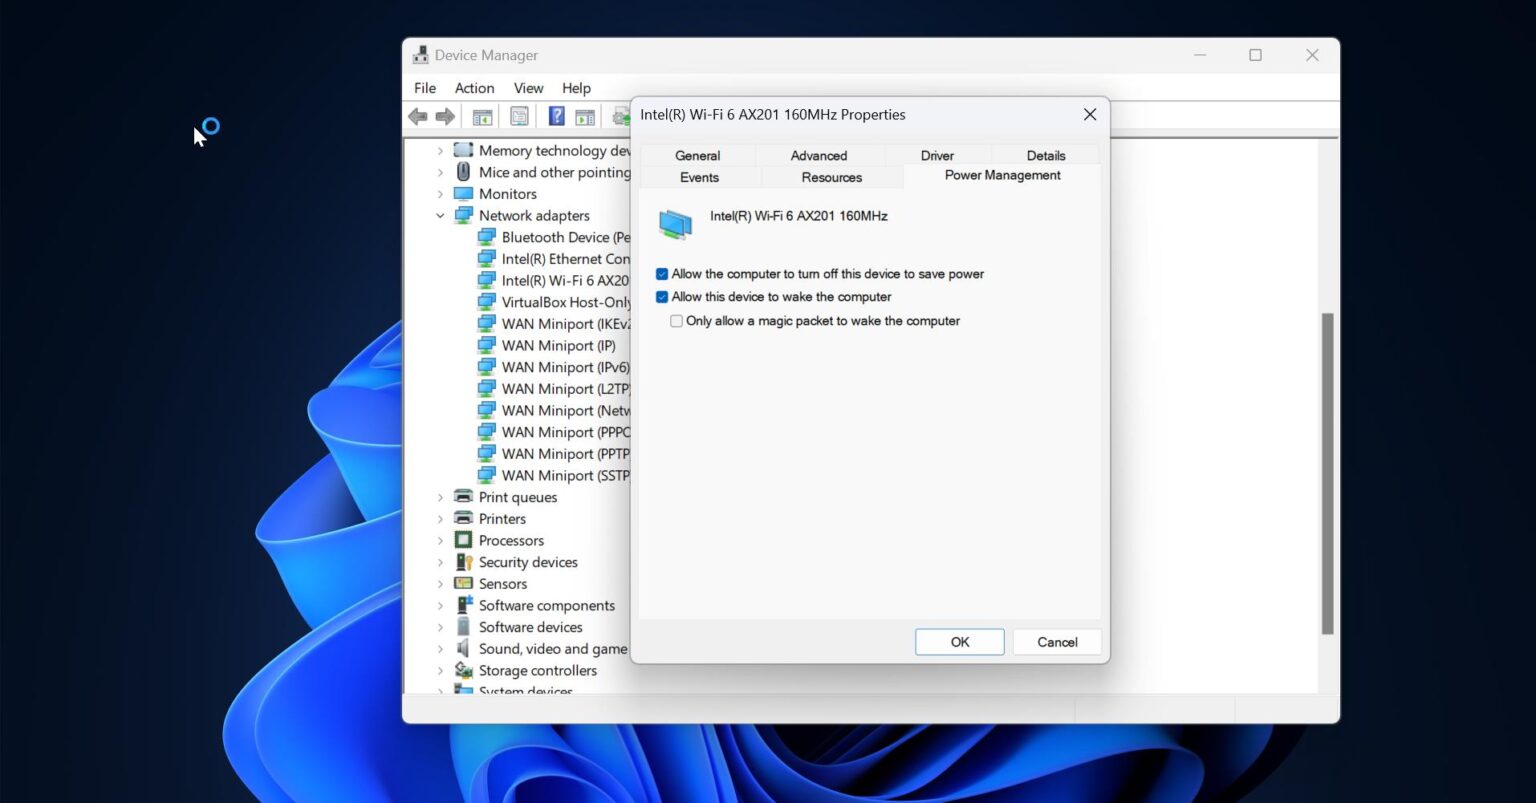Select the Scan for hardware changes toolbar icon
This screenshot has height=803, width=1536.
(x=584, y=116)
